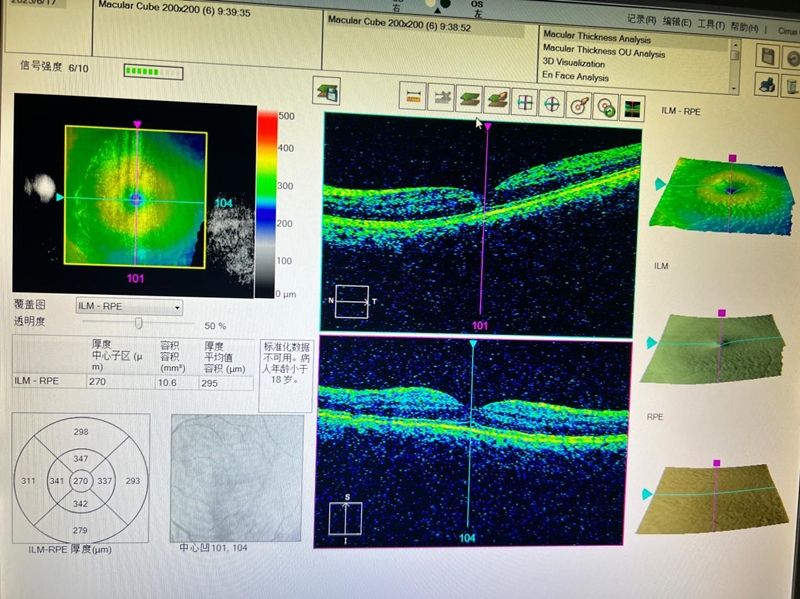Open the ILM - RPE overlay dropdown

click(x=129, y=307)
